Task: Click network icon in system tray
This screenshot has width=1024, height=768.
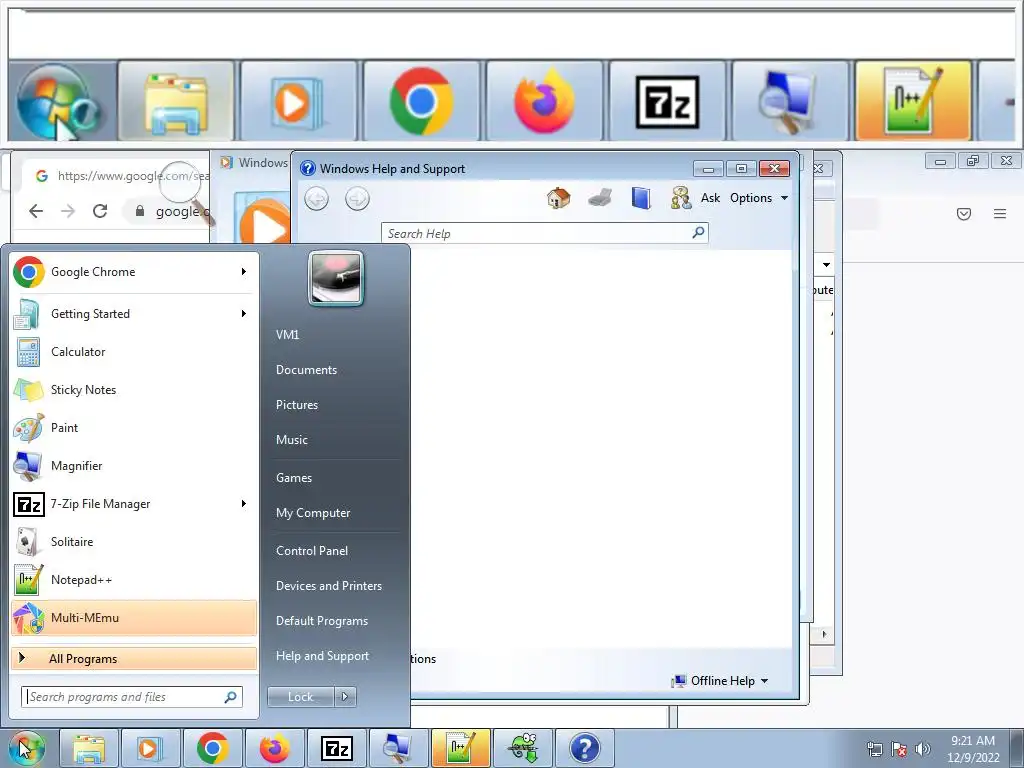Action: (874, 749)
